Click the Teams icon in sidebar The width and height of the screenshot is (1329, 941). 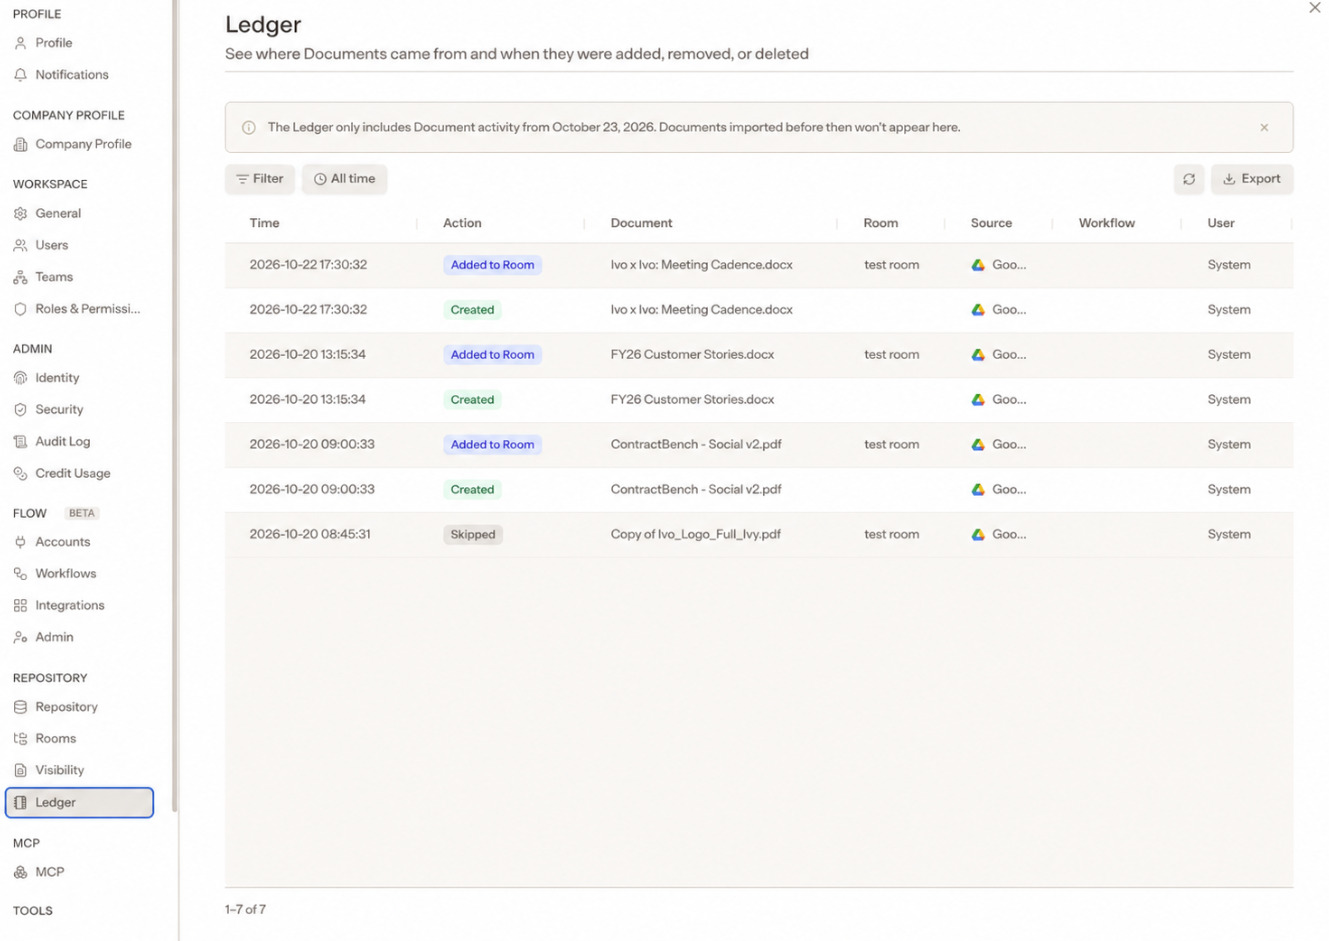(x=20, y=277)
